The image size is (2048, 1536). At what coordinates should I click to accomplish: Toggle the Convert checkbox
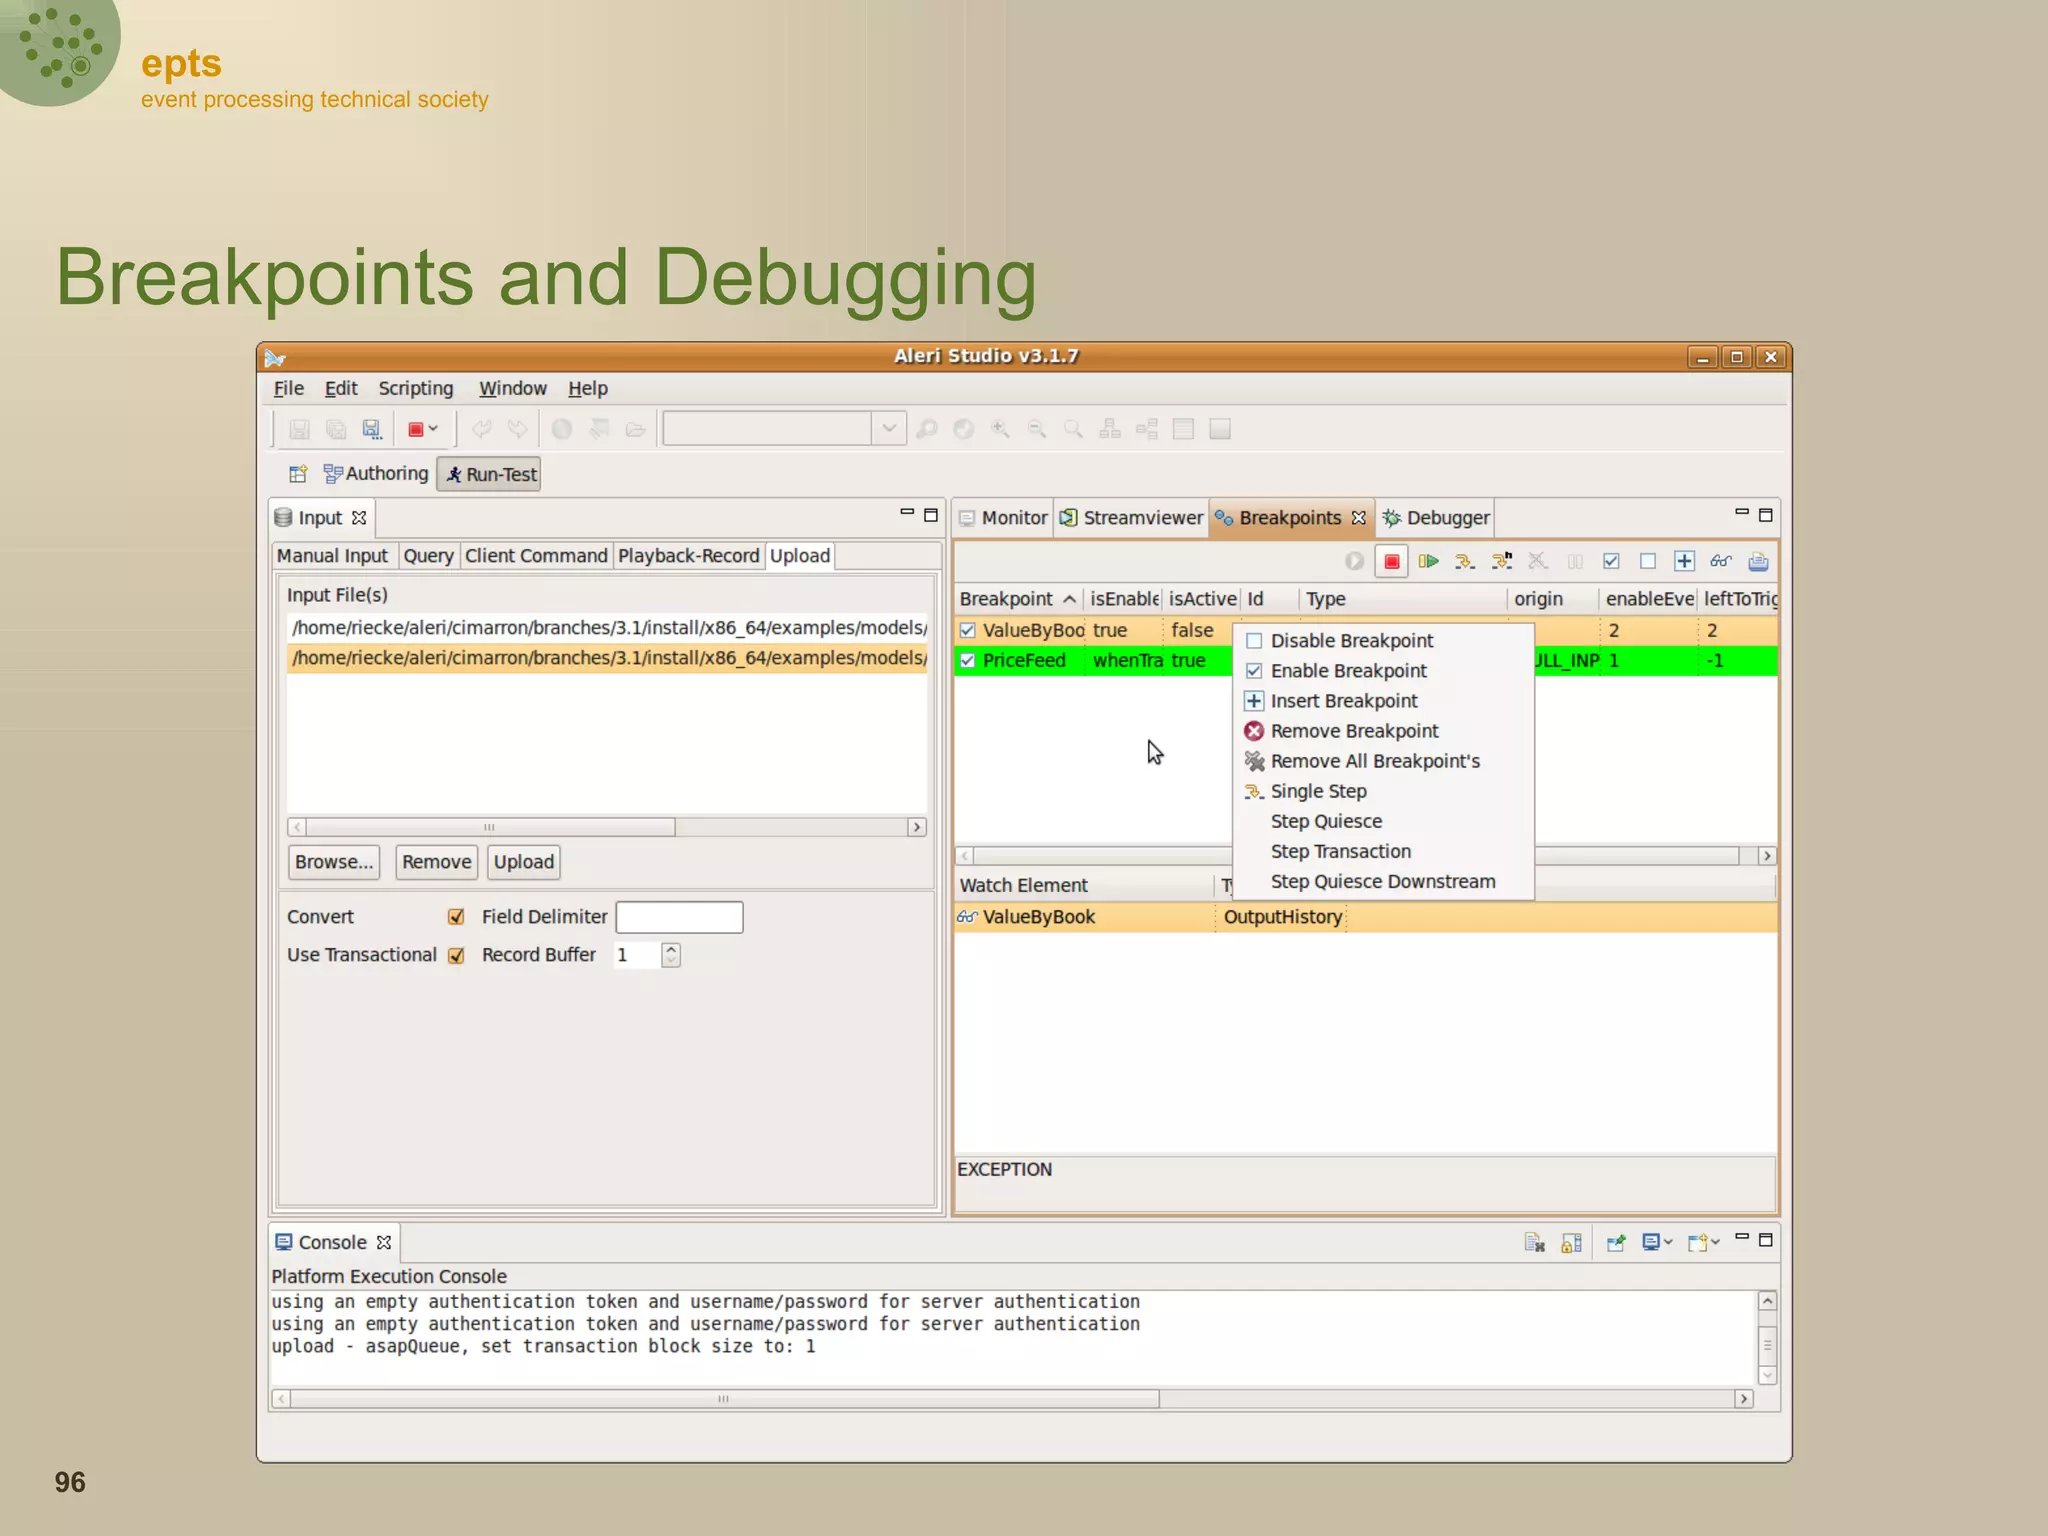(x=456, y=917)
